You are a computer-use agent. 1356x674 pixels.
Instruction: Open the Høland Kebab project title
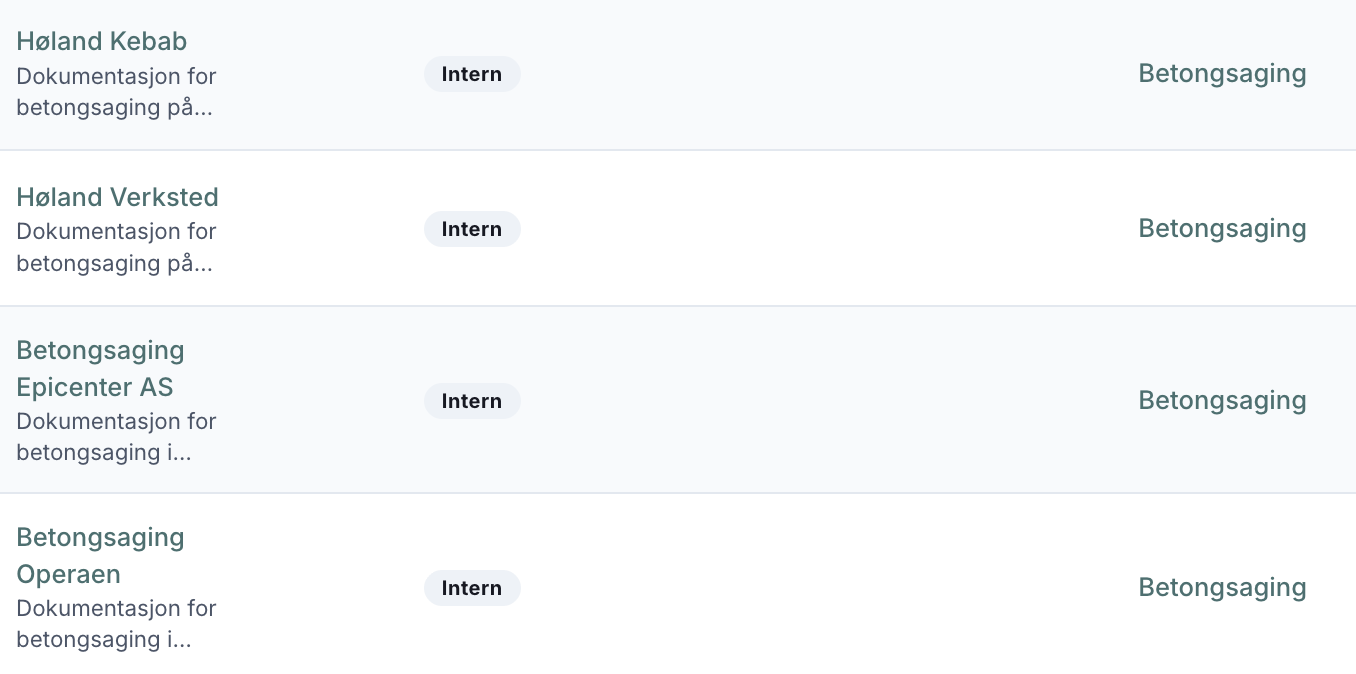102,42
